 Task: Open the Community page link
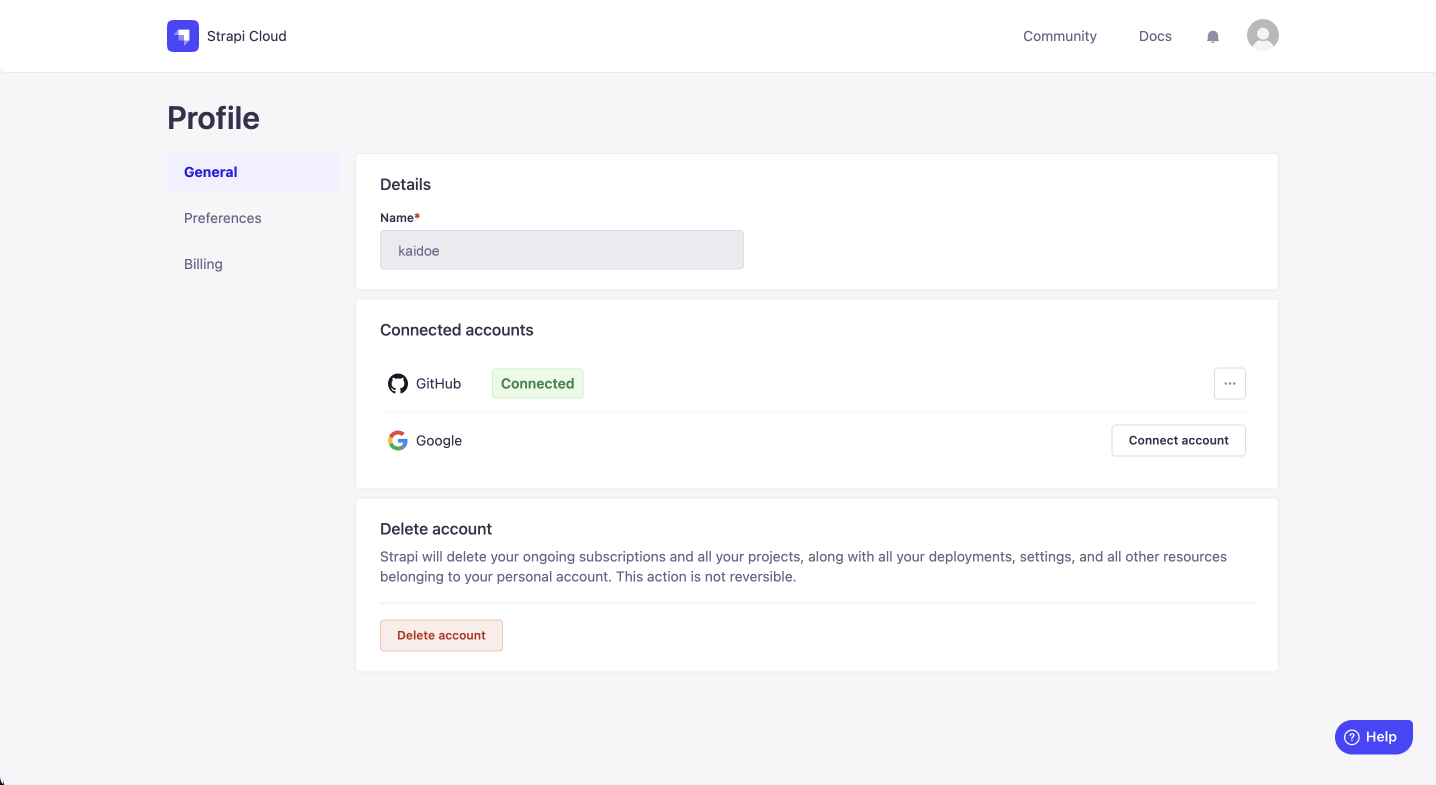pos(1059,36)
